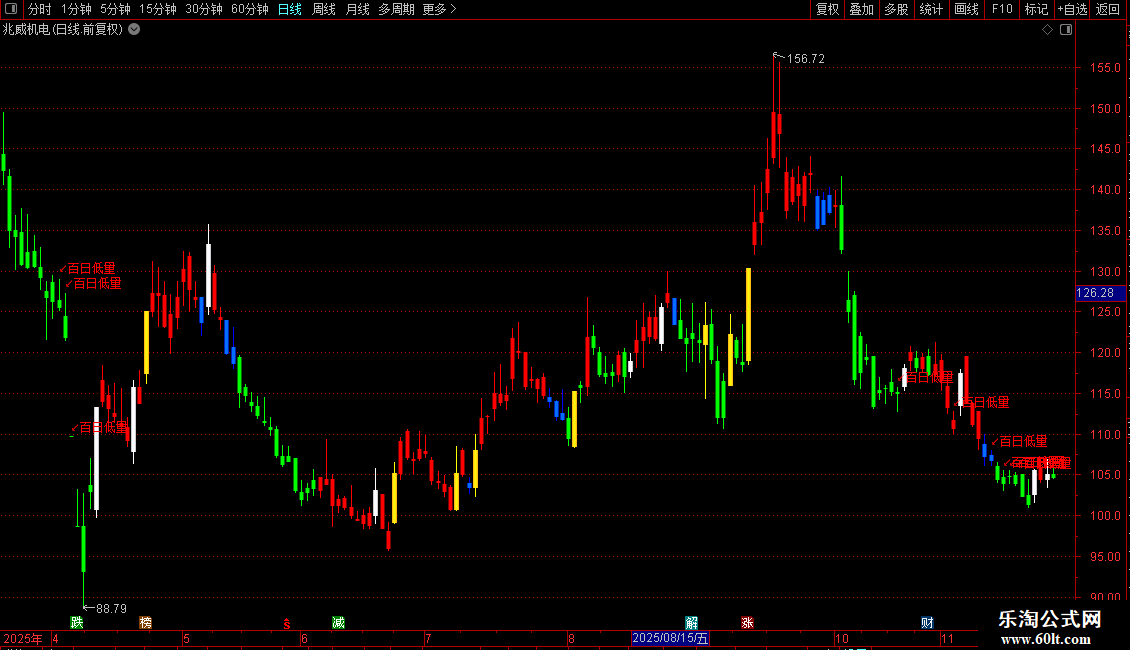
Task: Click the 155.0 price axis label
Action: pyautogui.click(x=1105, y=68)
